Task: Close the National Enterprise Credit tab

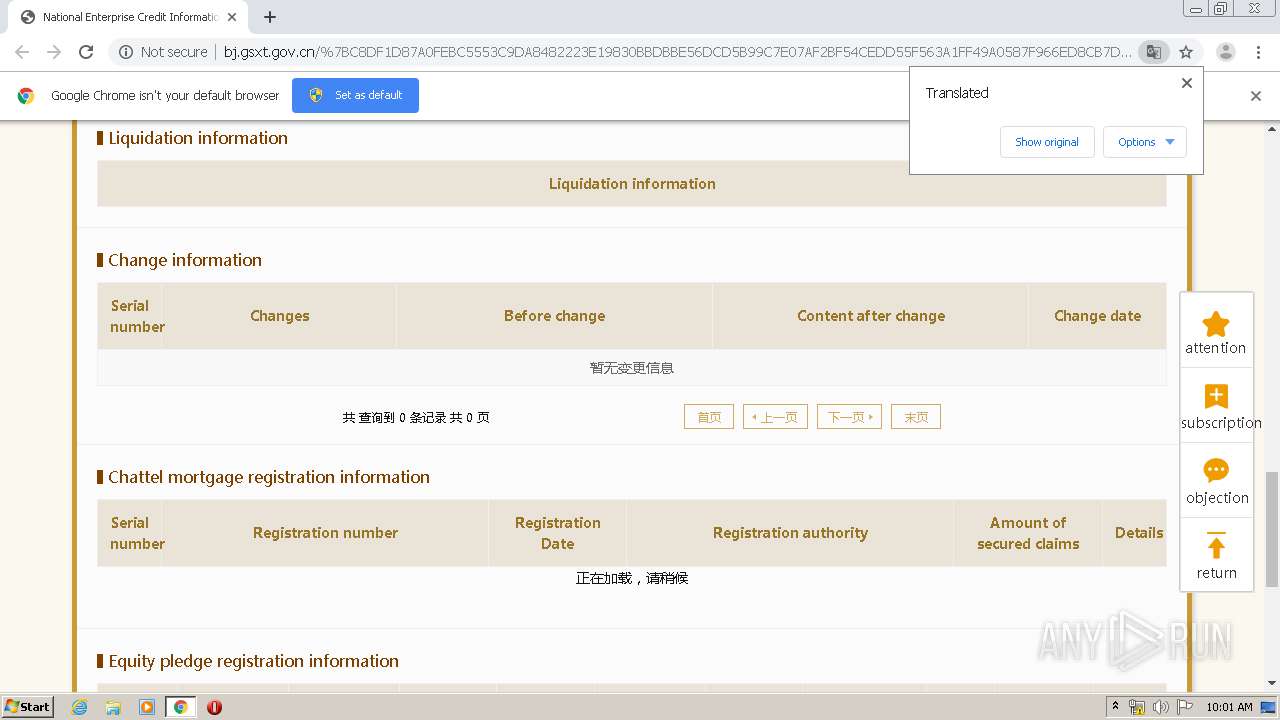Action: 233,17
